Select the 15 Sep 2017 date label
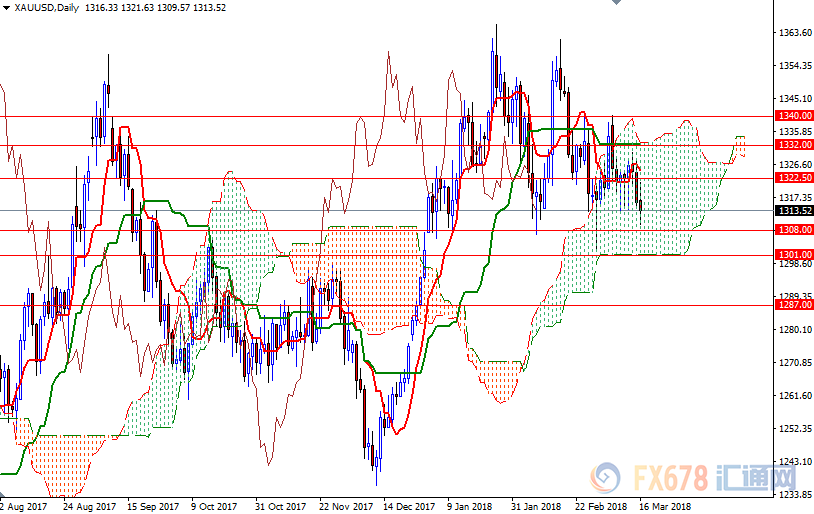814x514 pixels. pos(153,507)
